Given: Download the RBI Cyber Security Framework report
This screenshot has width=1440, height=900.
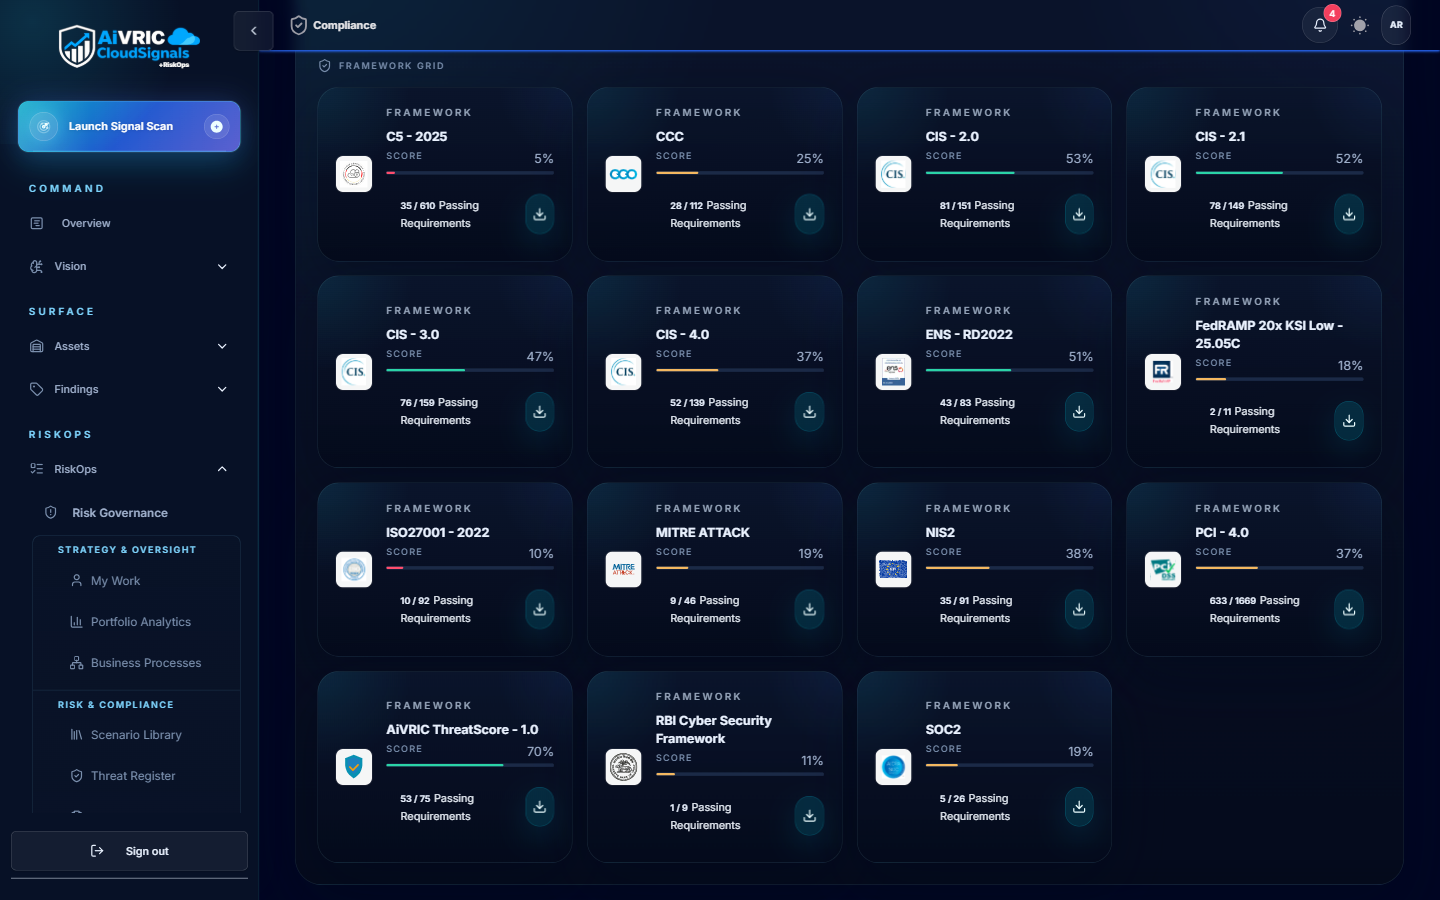Looking at the screenshot, I should tap(810, 816).
